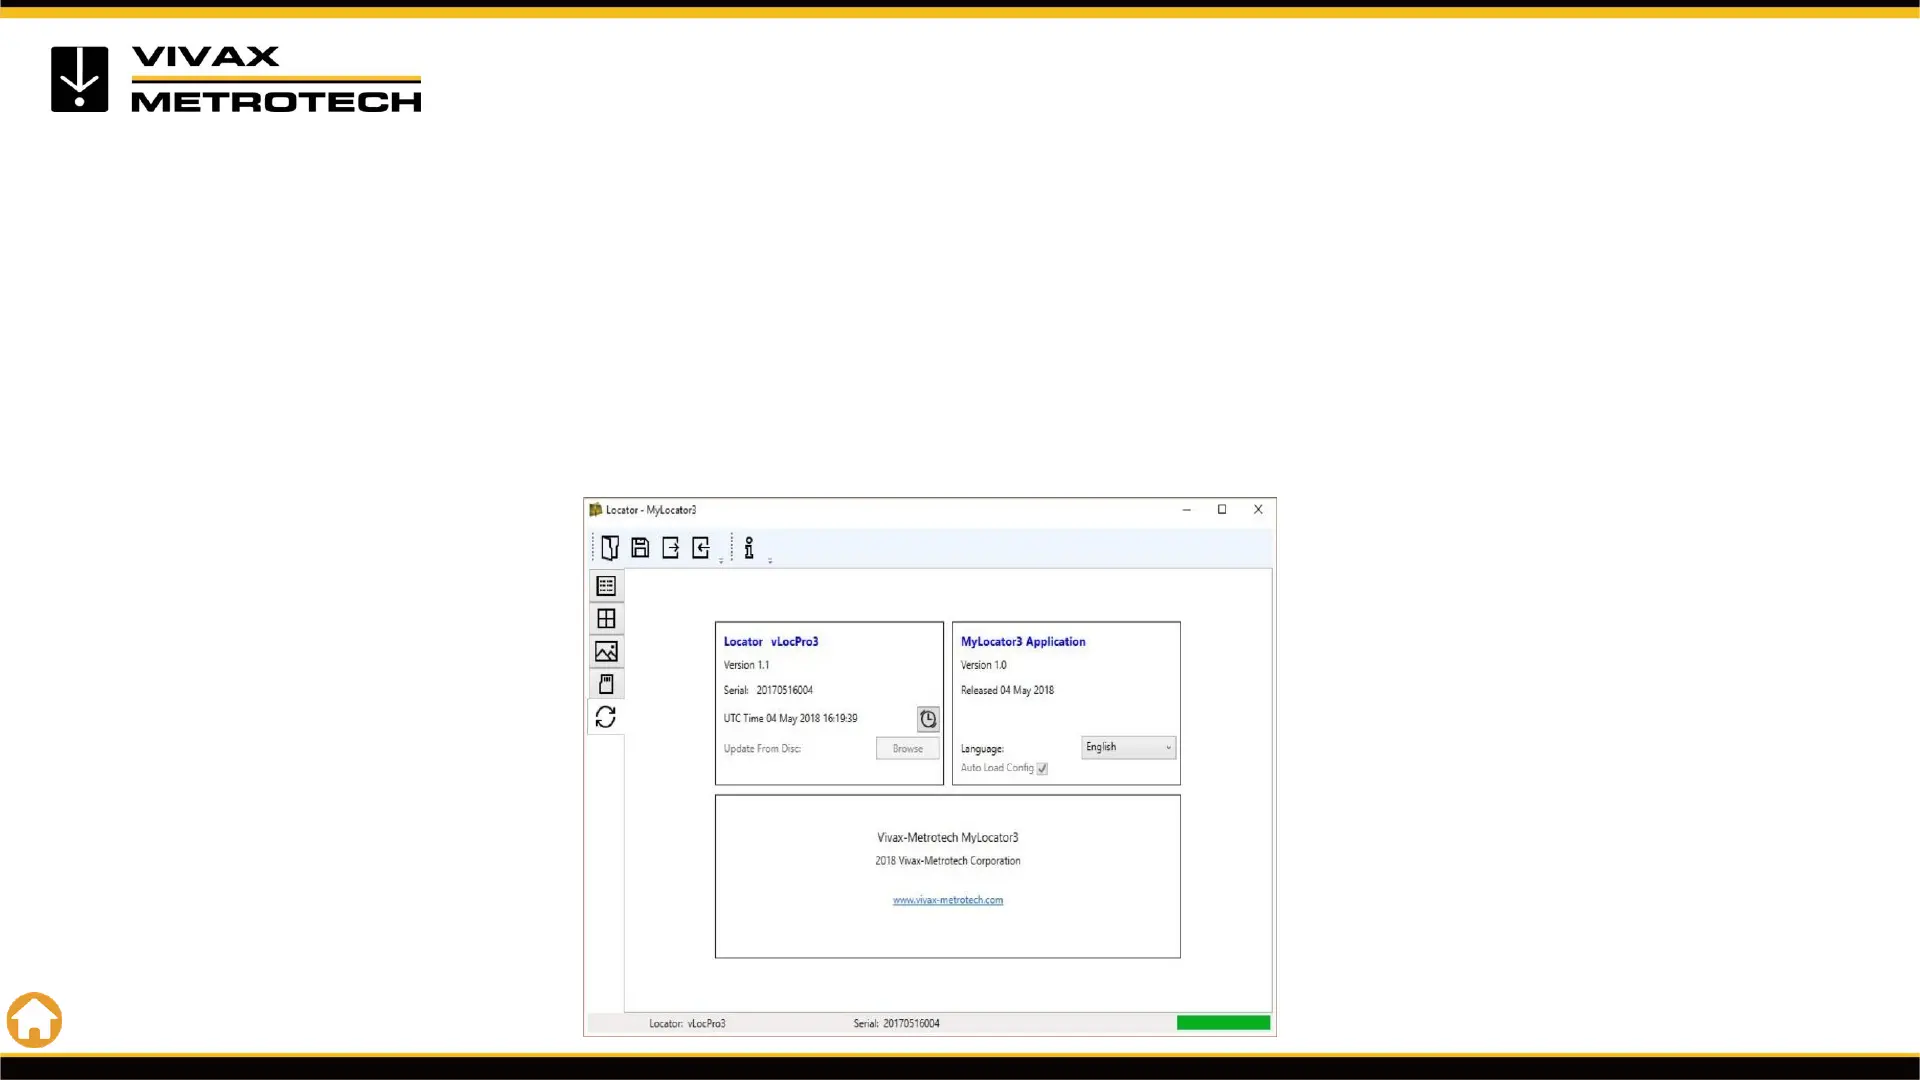Click the 'Locator vLocPro3' heading
Image resolution: width=1920 pixels, height=1080 pixels.
771,642
